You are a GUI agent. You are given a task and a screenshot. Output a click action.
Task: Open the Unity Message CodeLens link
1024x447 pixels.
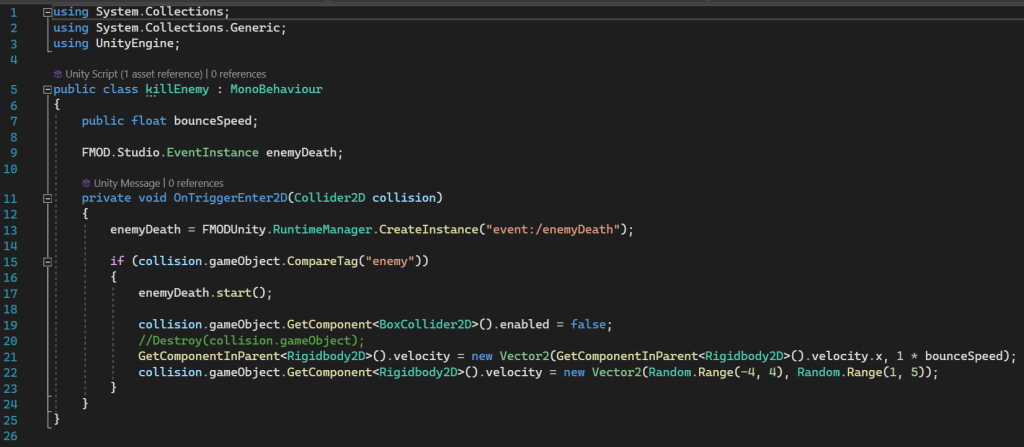pos(127,183)
